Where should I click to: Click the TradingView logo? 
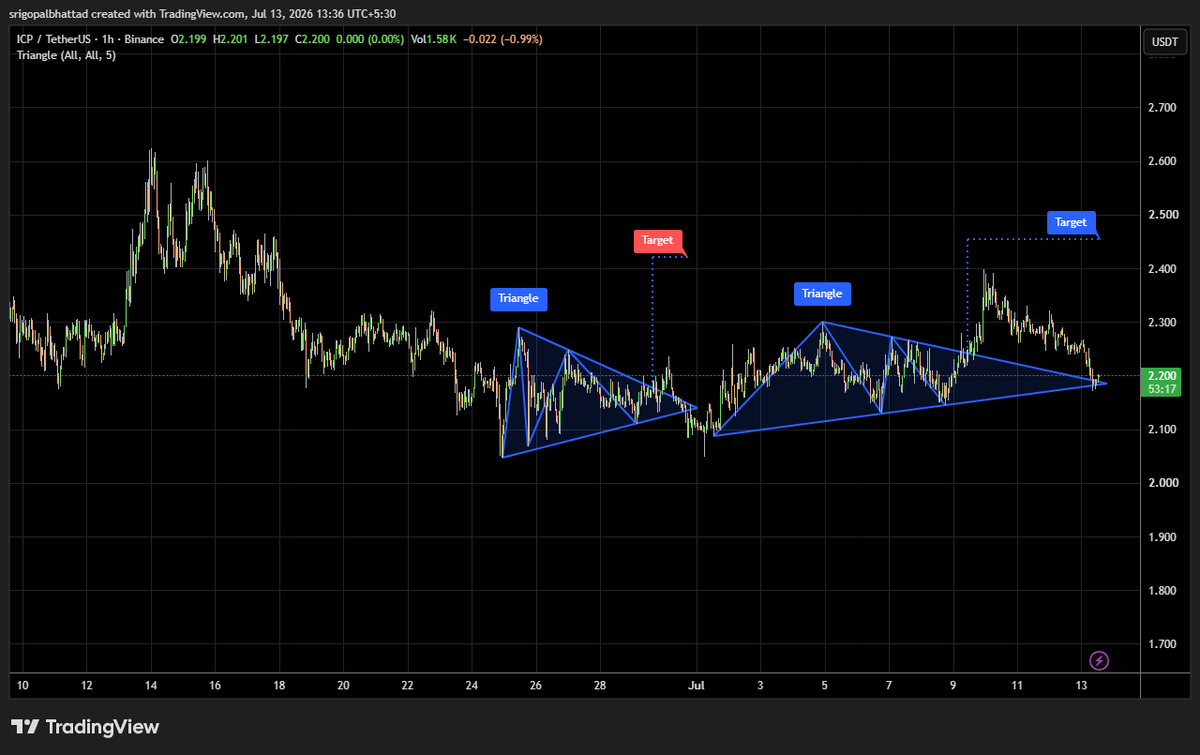coord(85,727)
